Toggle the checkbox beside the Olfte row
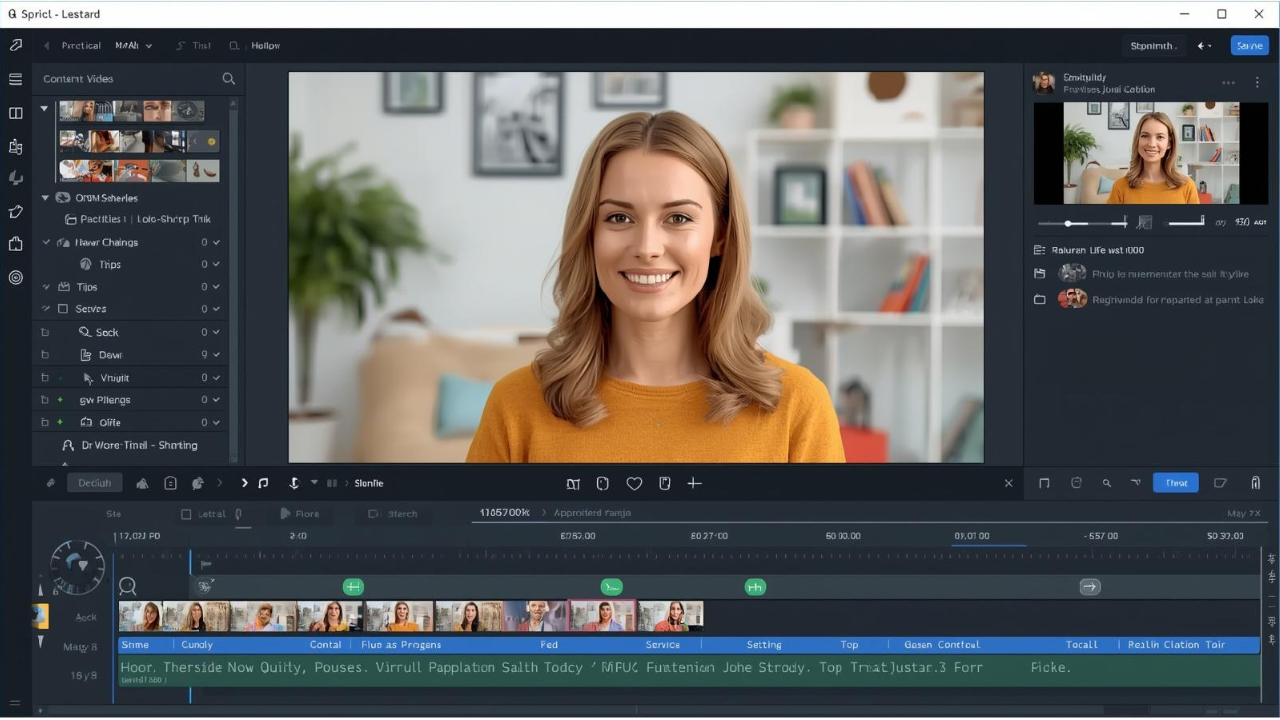 point(45,423)
